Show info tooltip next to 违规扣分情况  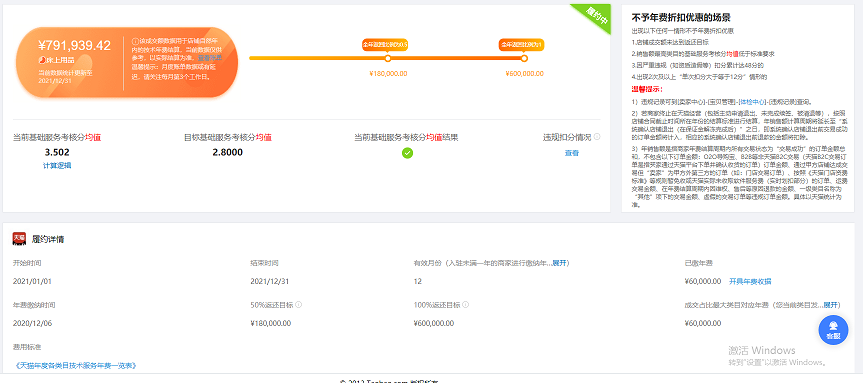(x=597, y=137)
